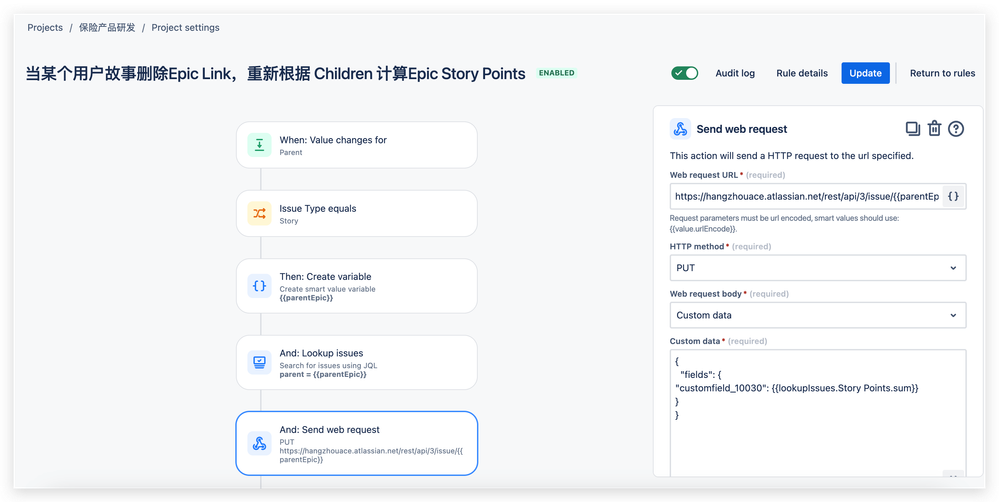Image resolution: width=999 pixels, height=502 pixels.
Task: Click the Update button
Action: pos(865,73)
